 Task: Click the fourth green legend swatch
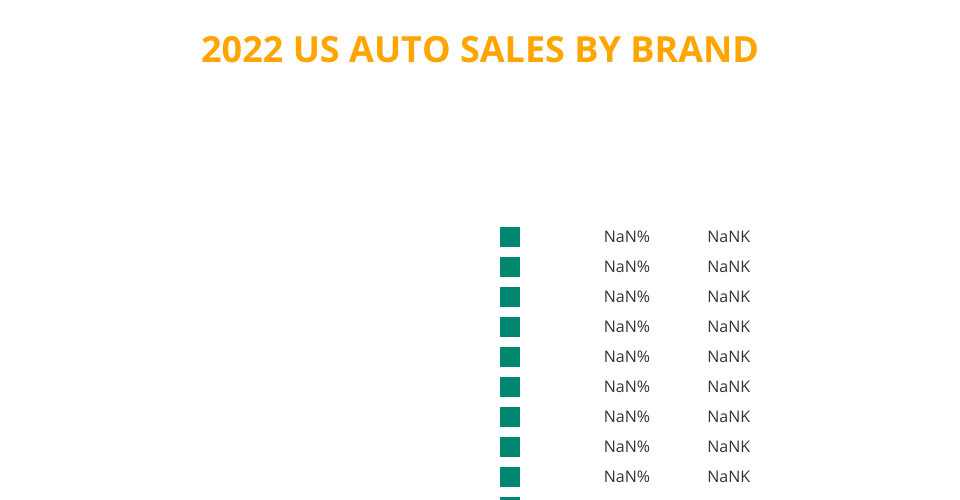(510, 327)
